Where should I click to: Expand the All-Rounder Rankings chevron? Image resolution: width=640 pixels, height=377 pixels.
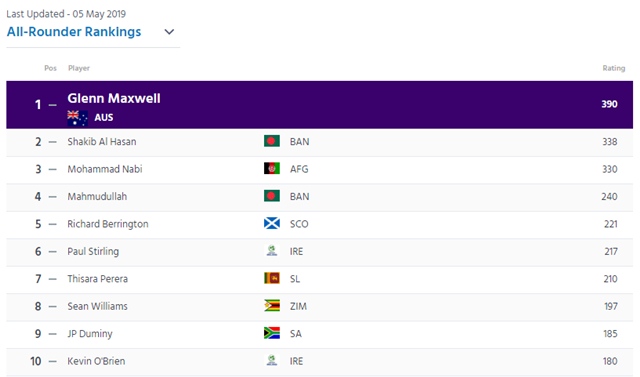click(x=169, y=32)
